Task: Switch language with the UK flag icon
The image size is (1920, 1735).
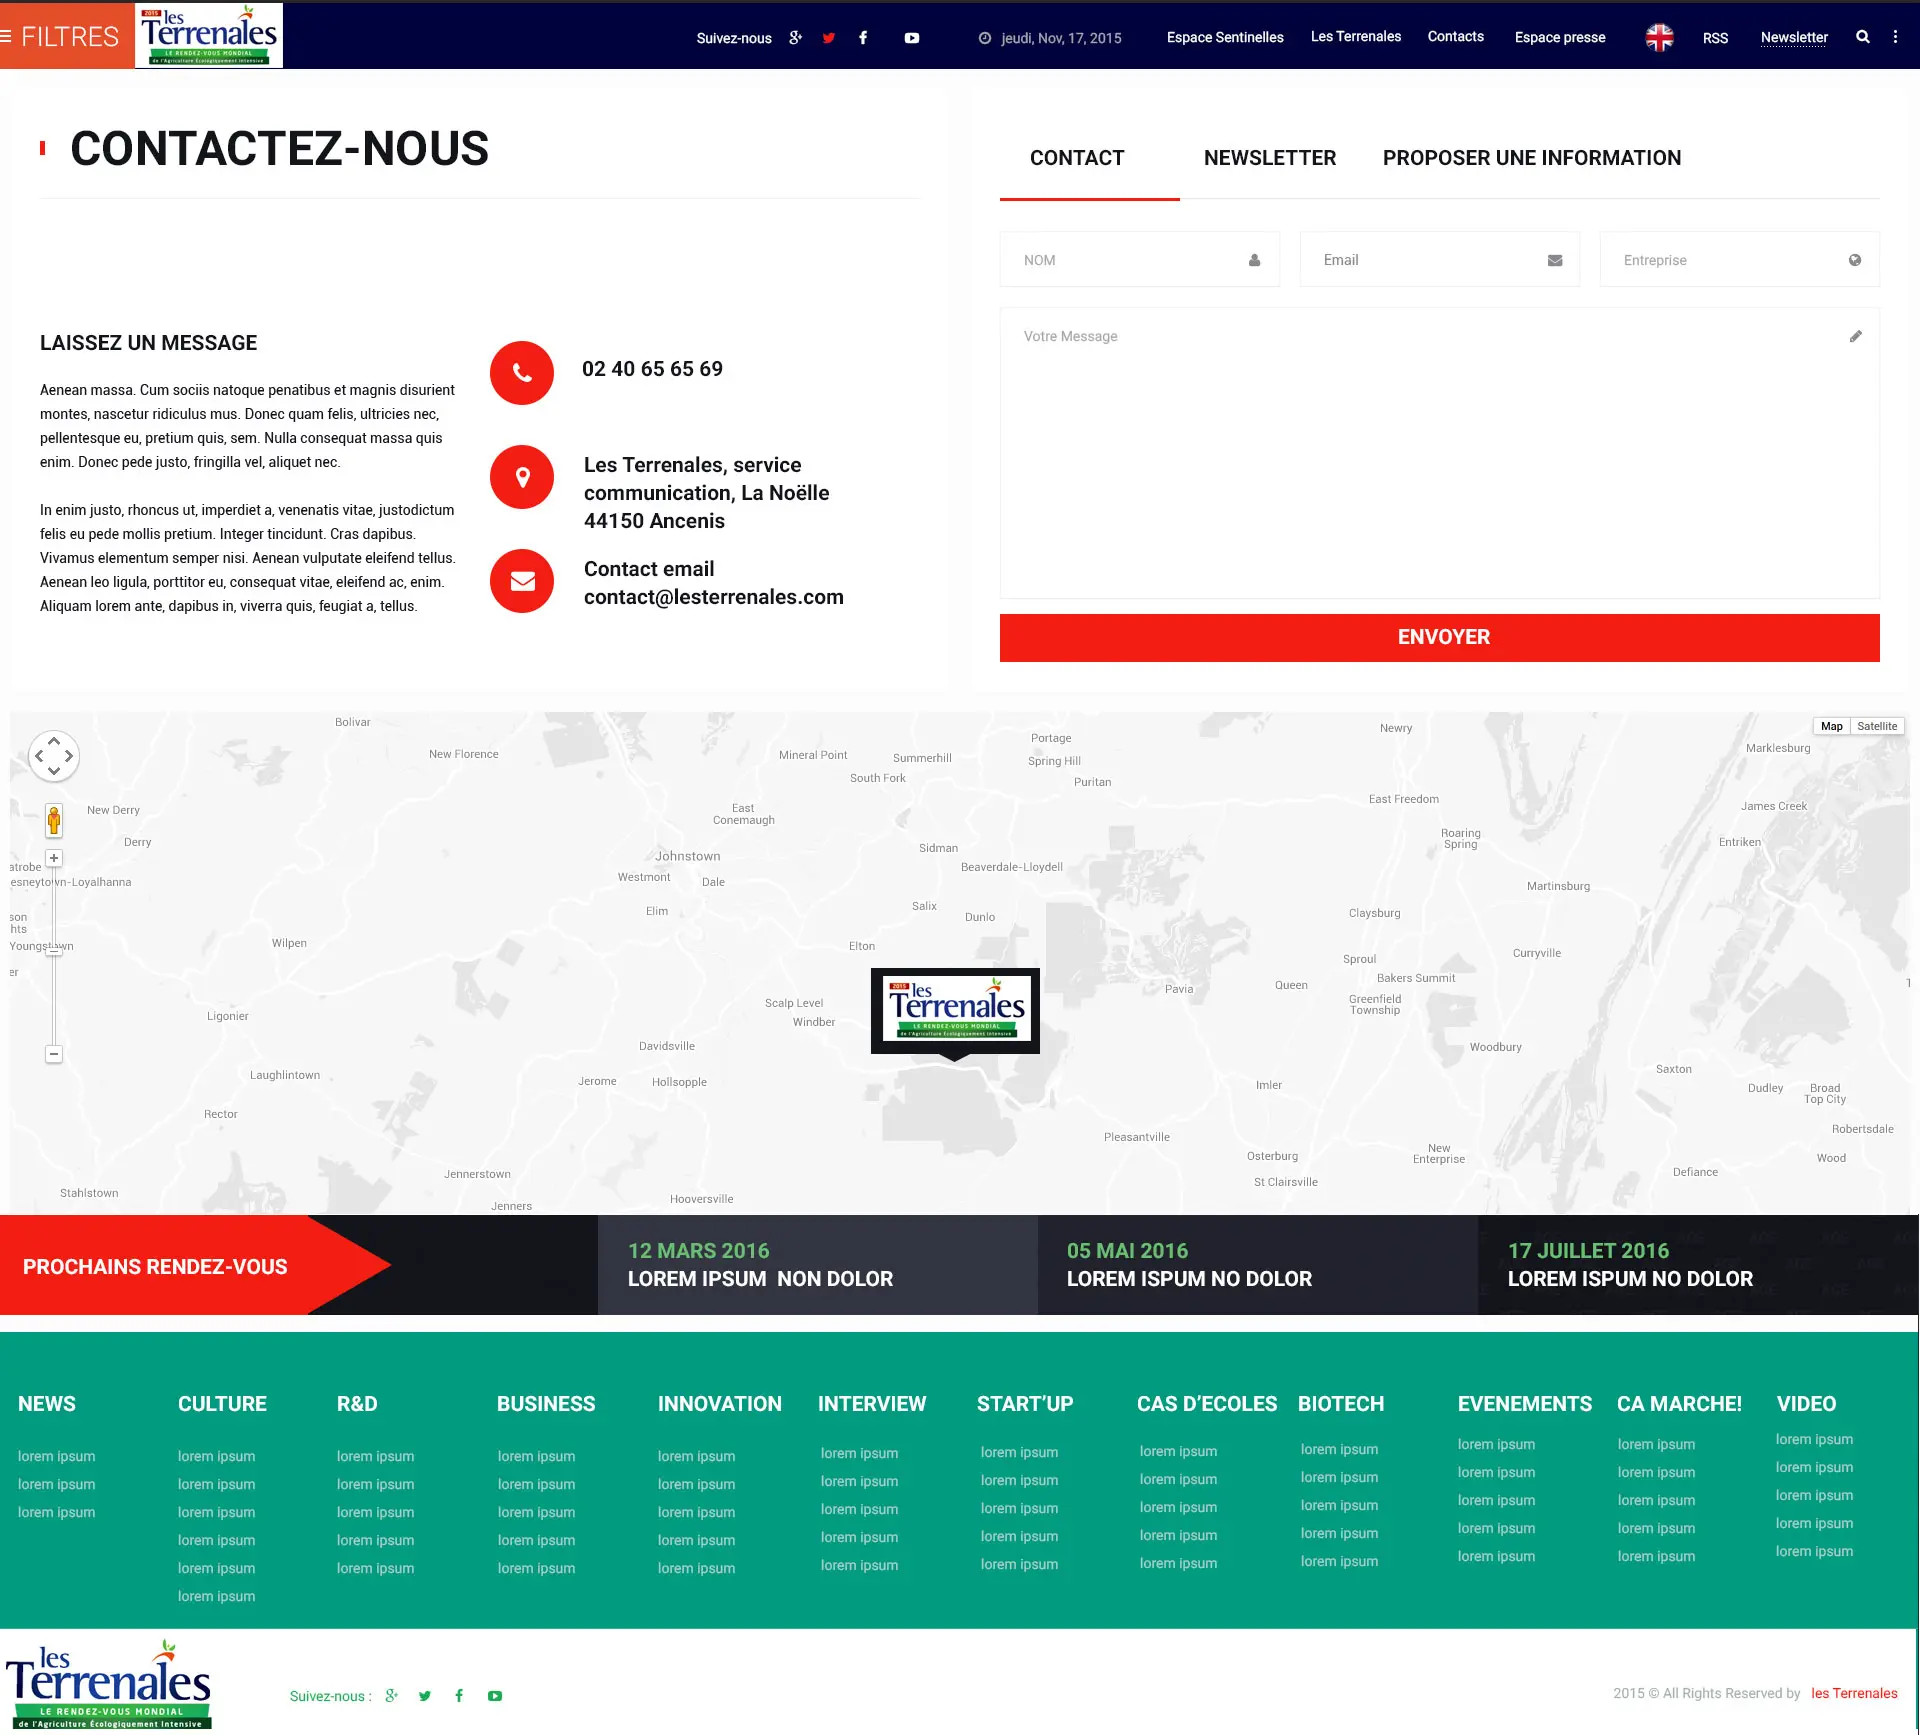Action: (x=1659, y=37)
